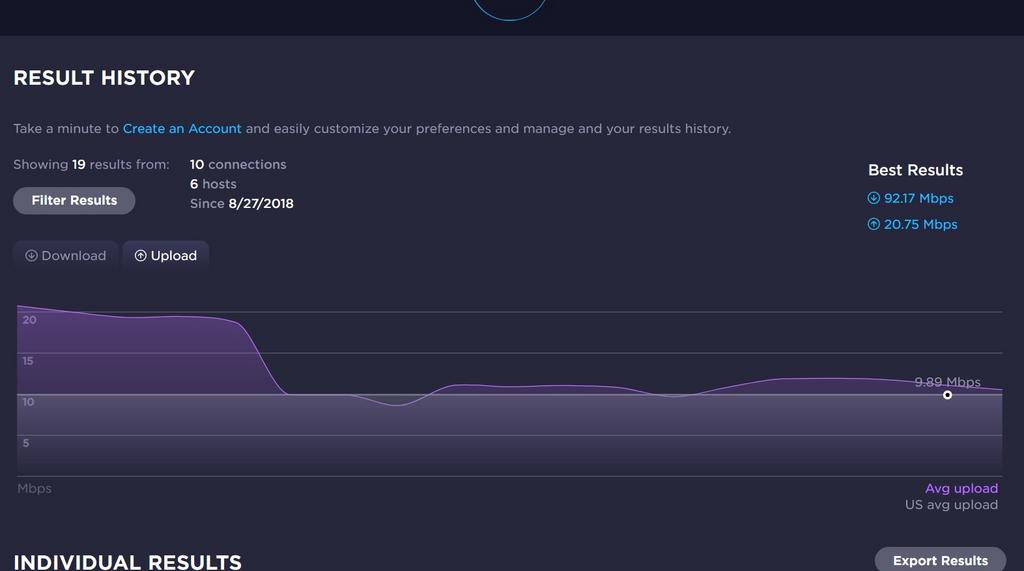1024x571 pixels.
Task: Click the 15 axis label on chart
Action: pos(27,361)
